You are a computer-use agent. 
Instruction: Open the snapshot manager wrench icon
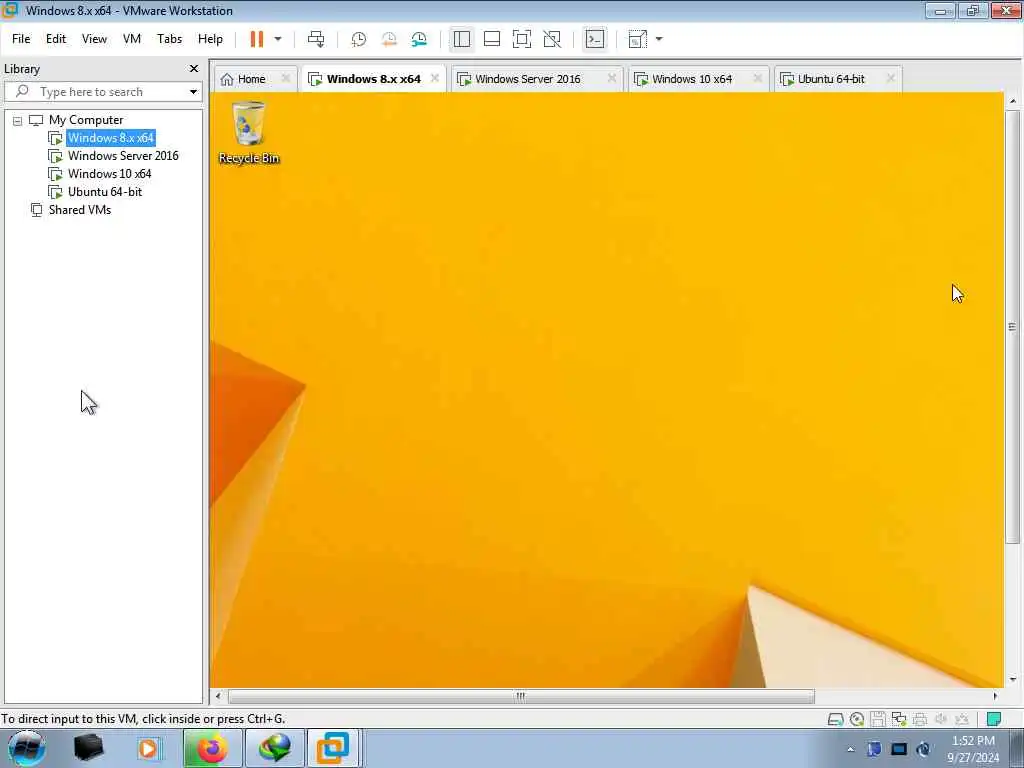[419, 39]
